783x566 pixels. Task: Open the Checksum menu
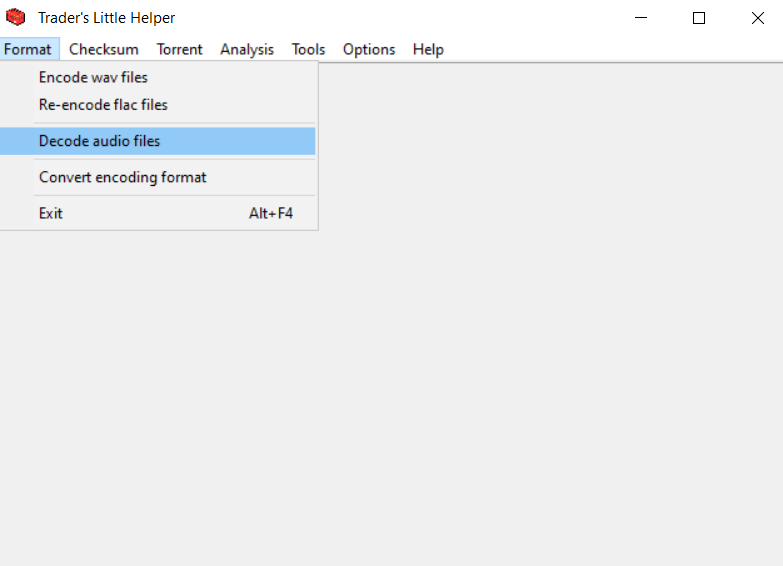tap(103, 49)
